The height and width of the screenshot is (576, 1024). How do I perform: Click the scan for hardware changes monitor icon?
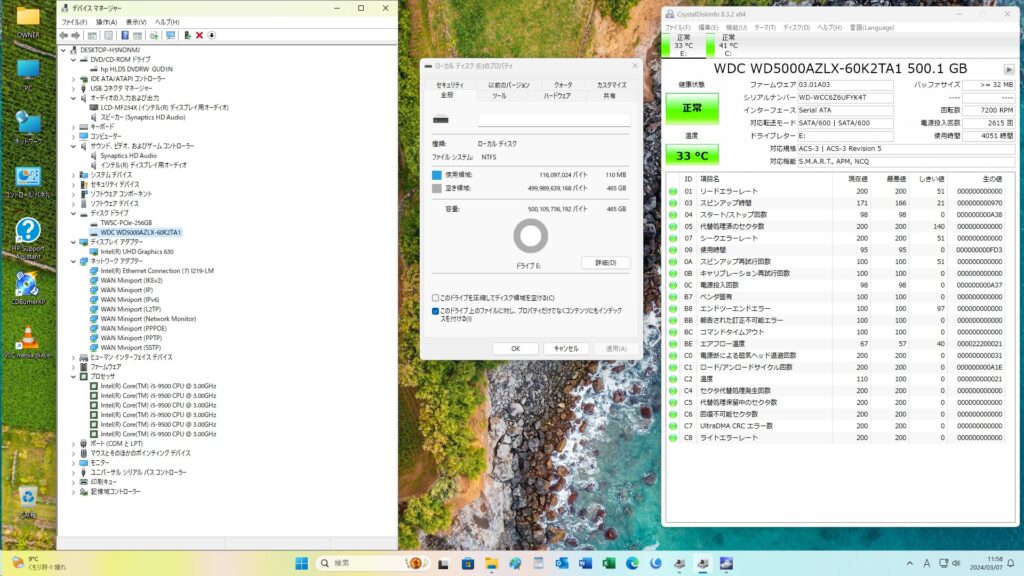(x=171, y=35)
